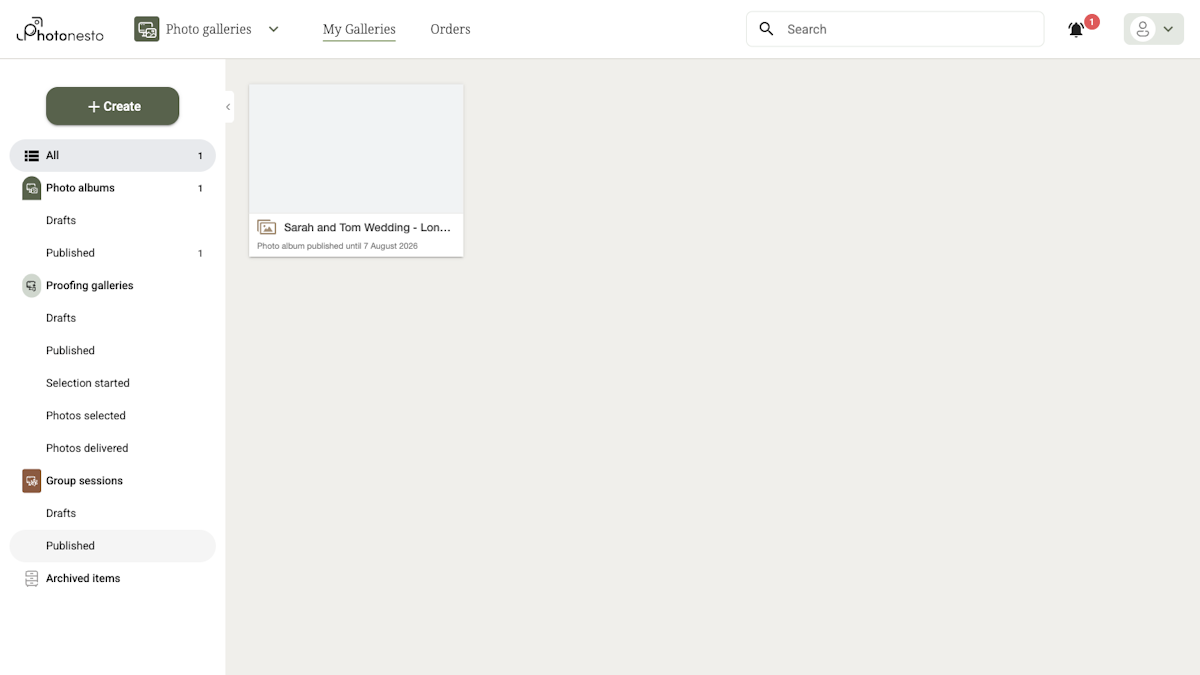
Task: Click the Sarah and Tom Wedding title
Action: pos(367,227)
